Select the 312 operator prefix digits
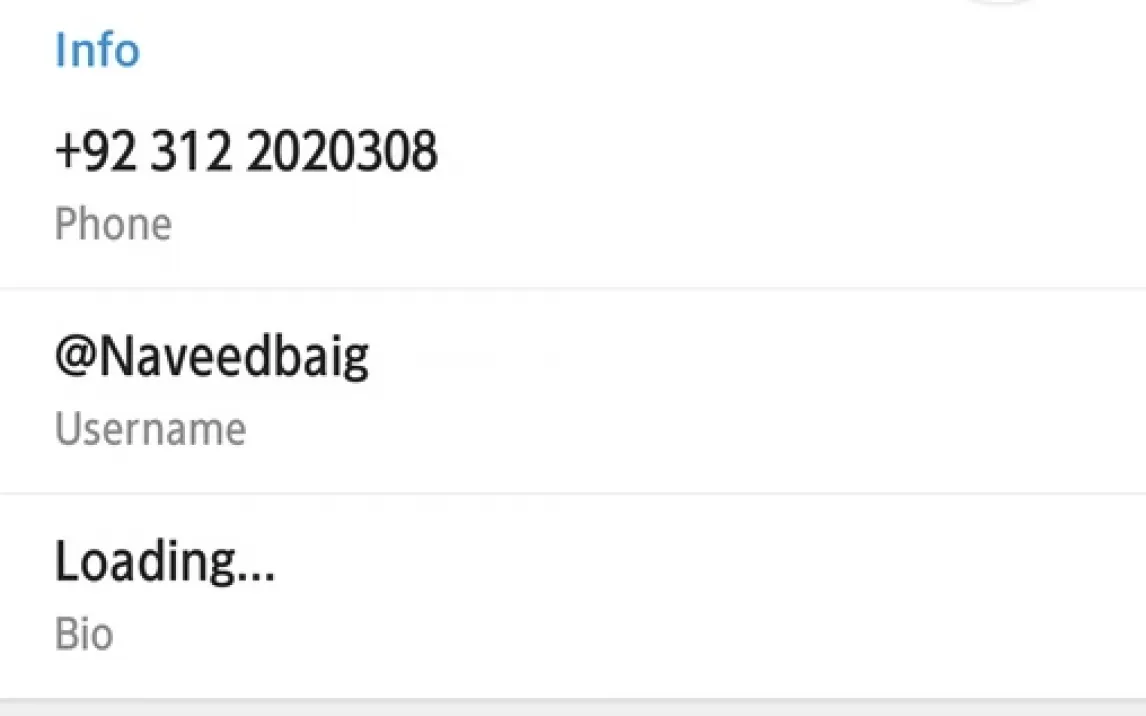This screenshot has height=716, width=1146. pos(190,151)
